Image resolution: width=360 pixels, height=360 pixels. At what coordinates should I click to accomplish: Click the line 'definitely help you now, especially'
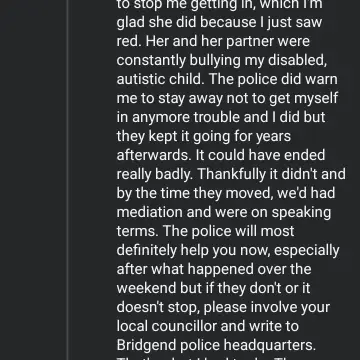(x=228, y=250)
